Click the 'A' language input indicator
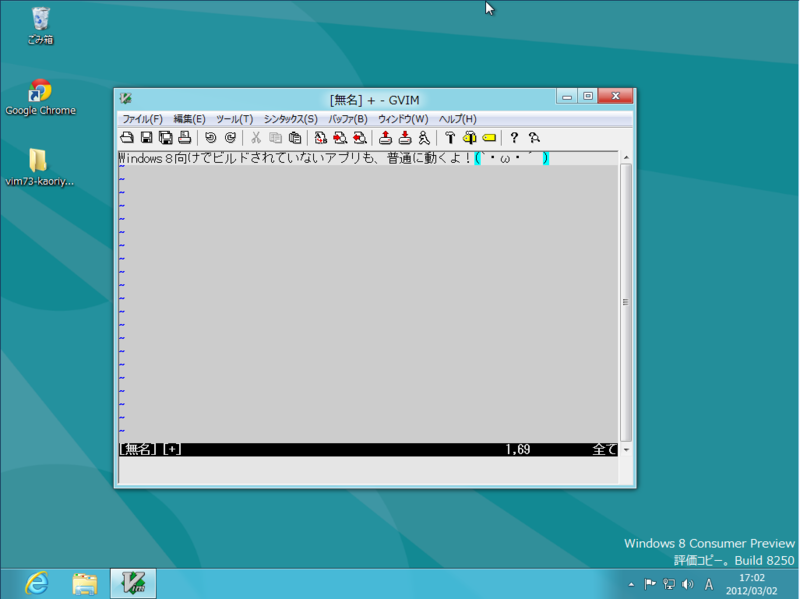The width and height of the screenshot is (800, 599). pos(710,584)
